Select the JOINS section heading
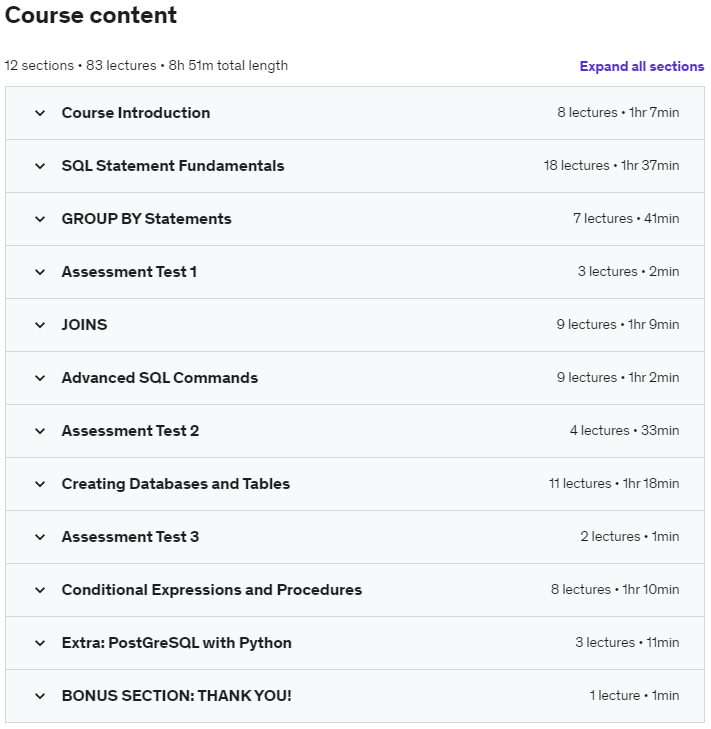711x729 pixels. pos(84,325)
